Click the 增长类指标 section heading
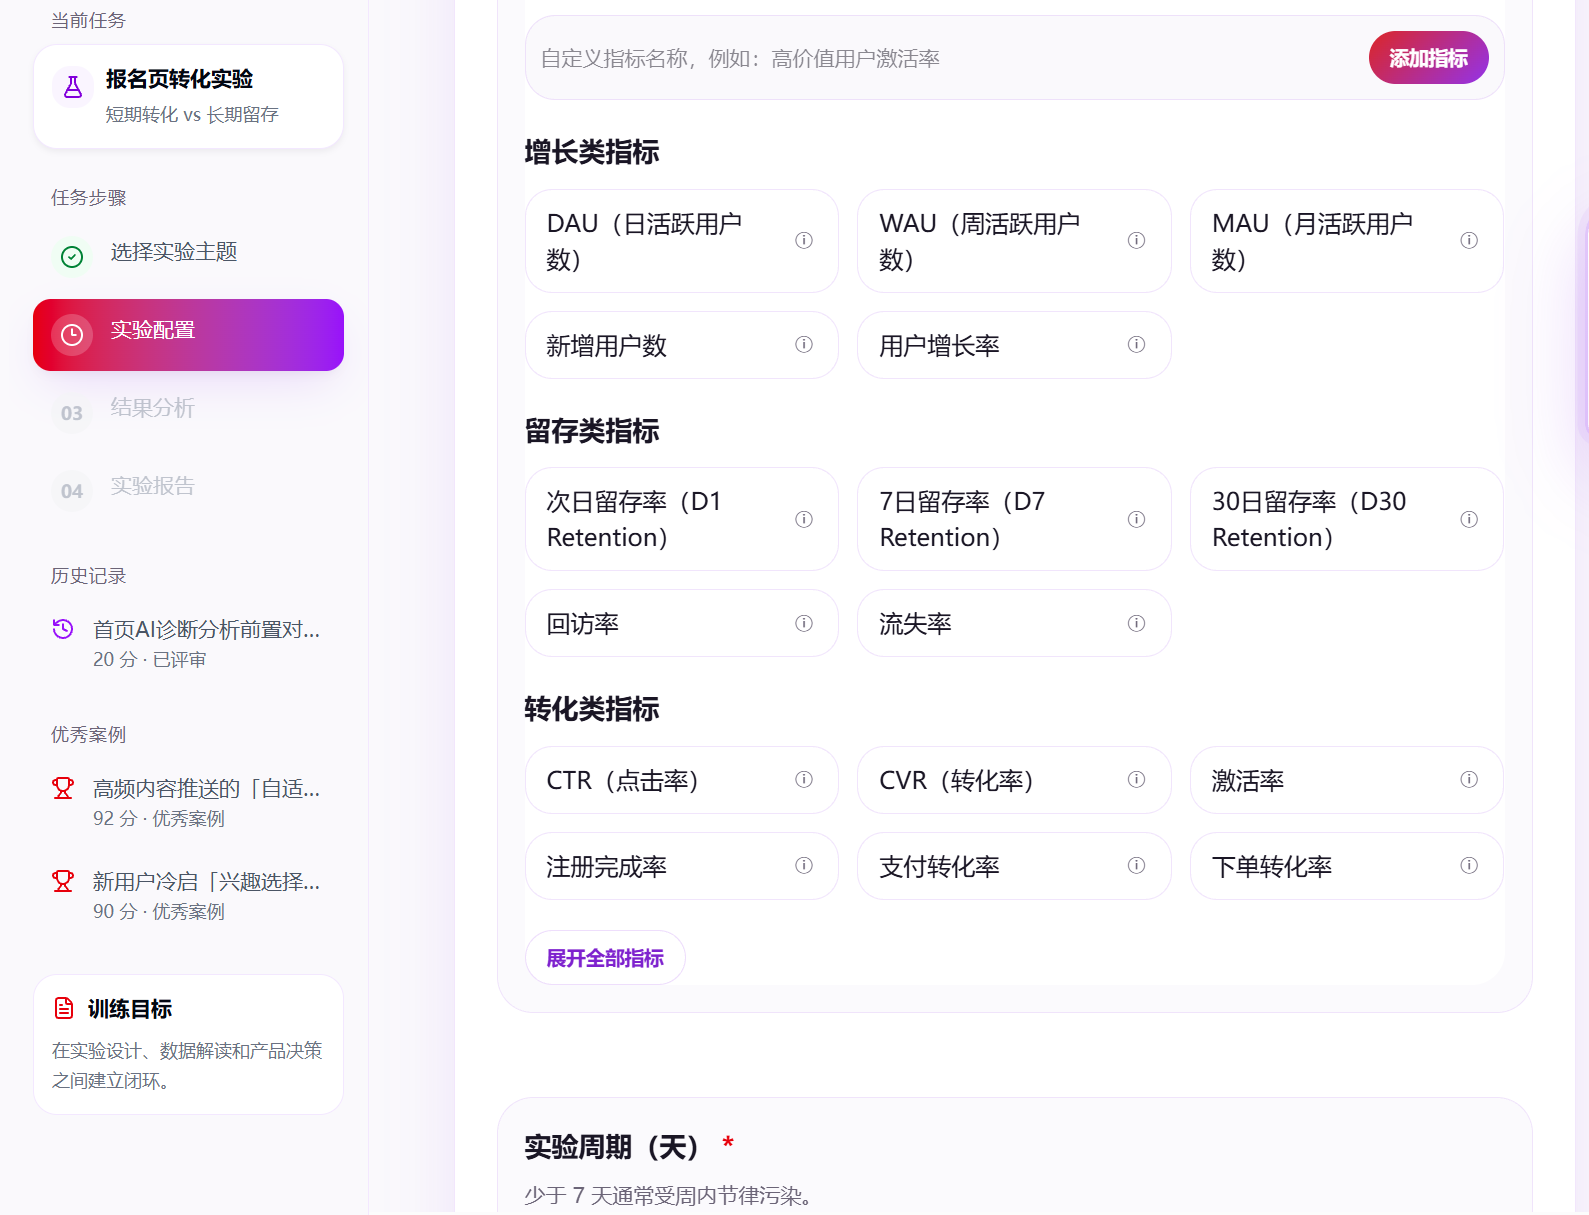 (592, 152)
